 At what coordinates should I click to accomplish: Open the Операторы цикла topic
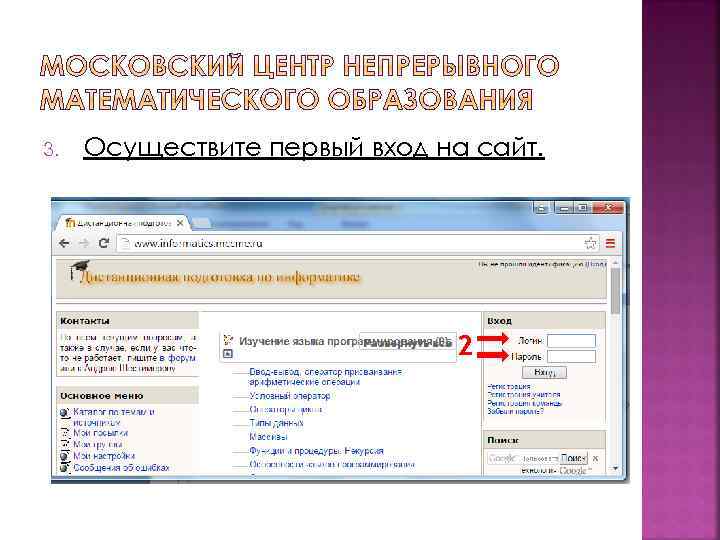[286, 410]
